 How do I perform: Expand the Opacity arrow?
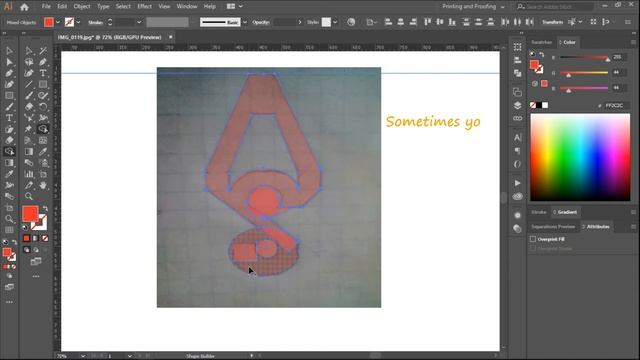point(300,22)
